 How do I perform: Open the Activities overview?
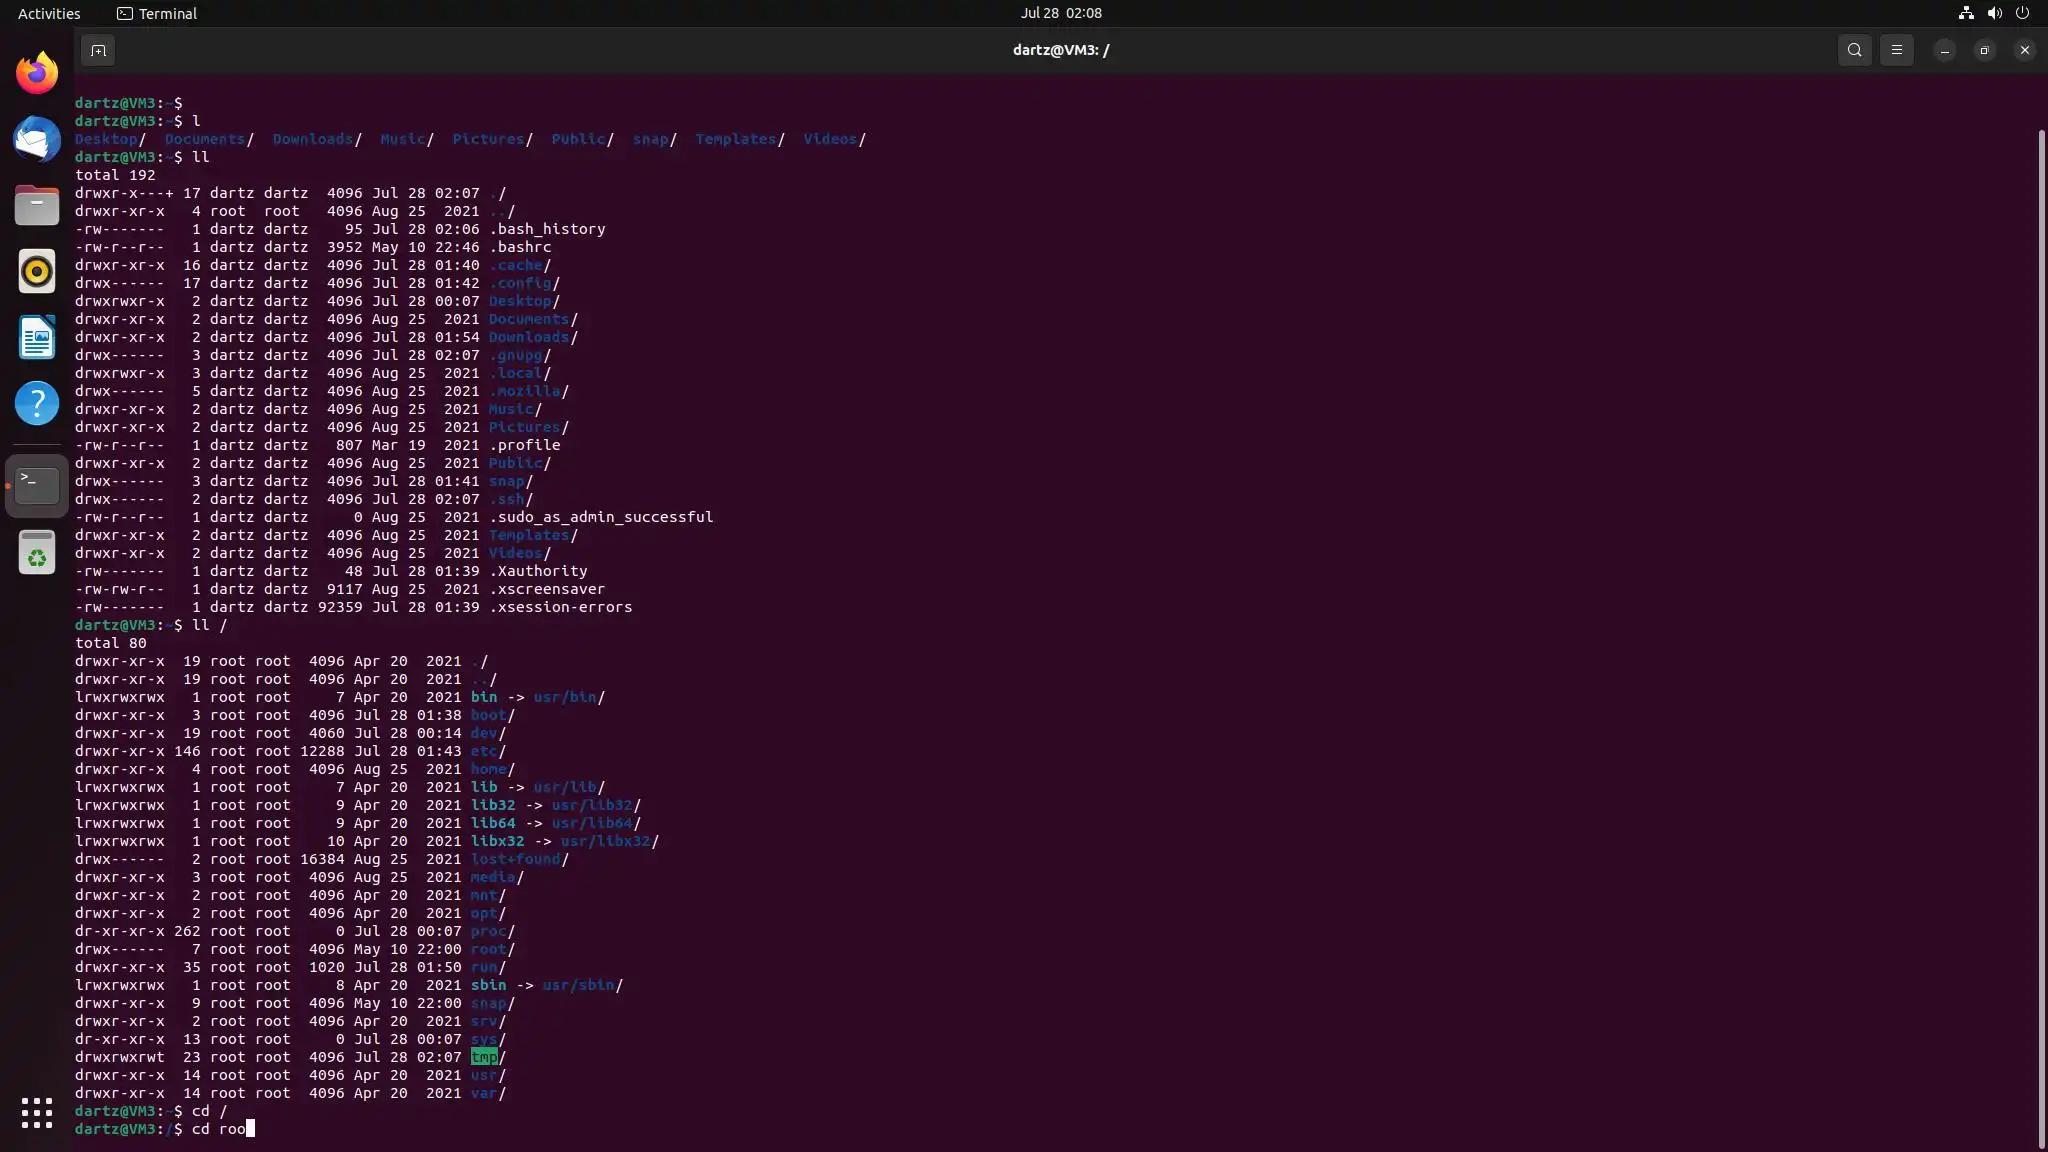[49, 13]
